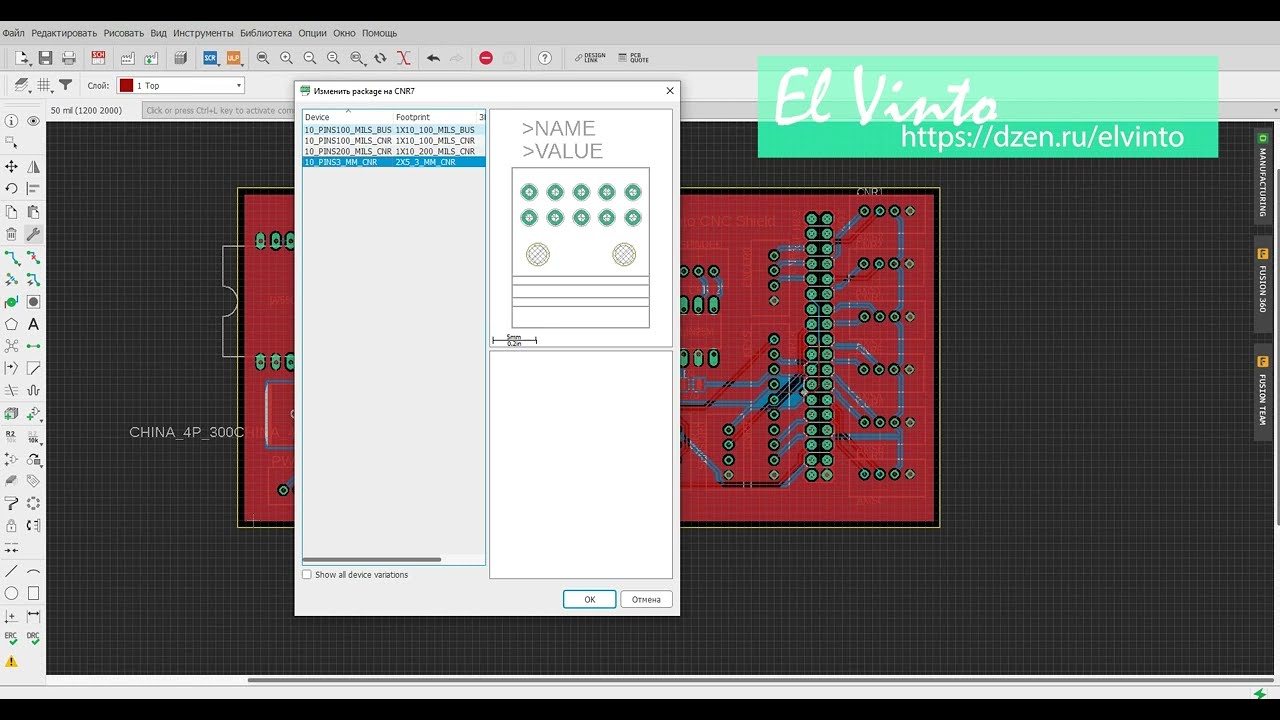
Task: Select the Align tool
Action: coord(33,188)
